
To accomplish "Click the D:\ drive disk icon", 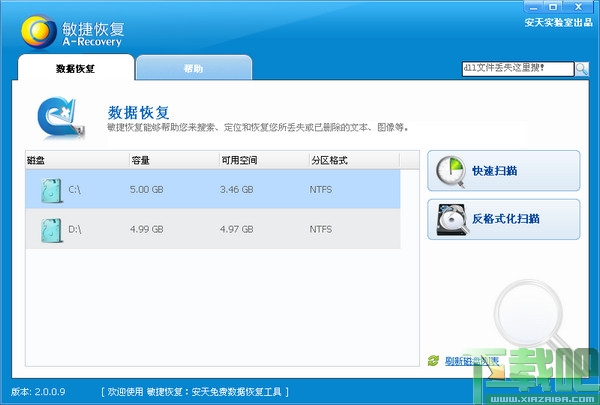I will click(52, 230).
